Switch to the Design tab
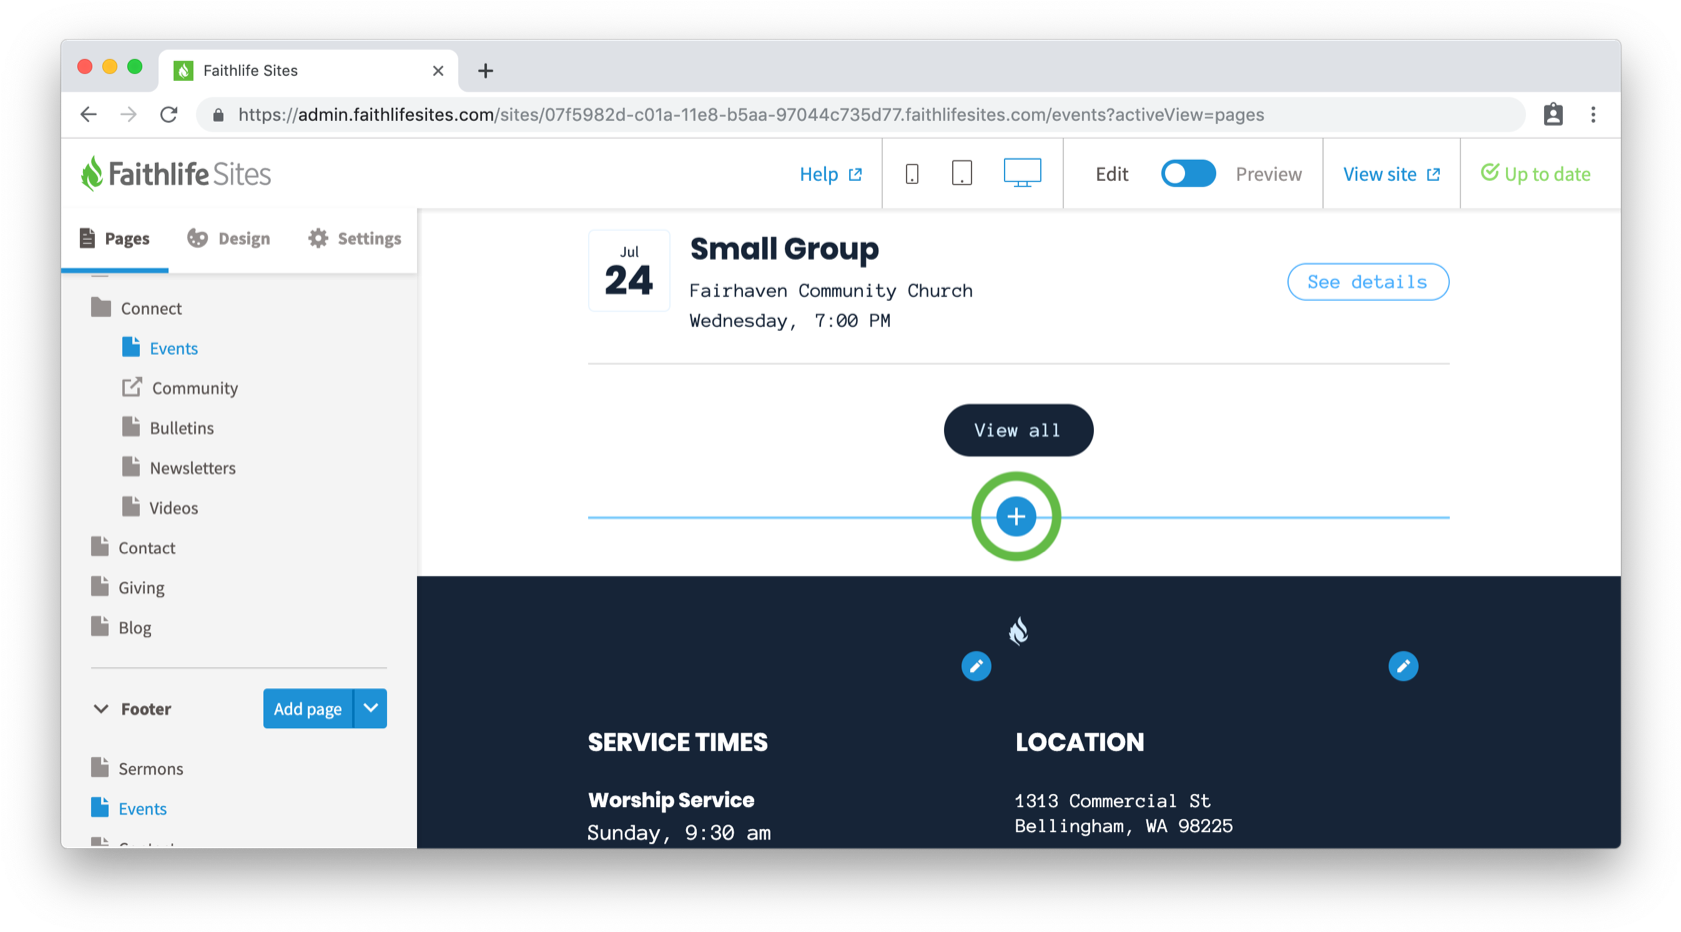 tap(229, 239)
